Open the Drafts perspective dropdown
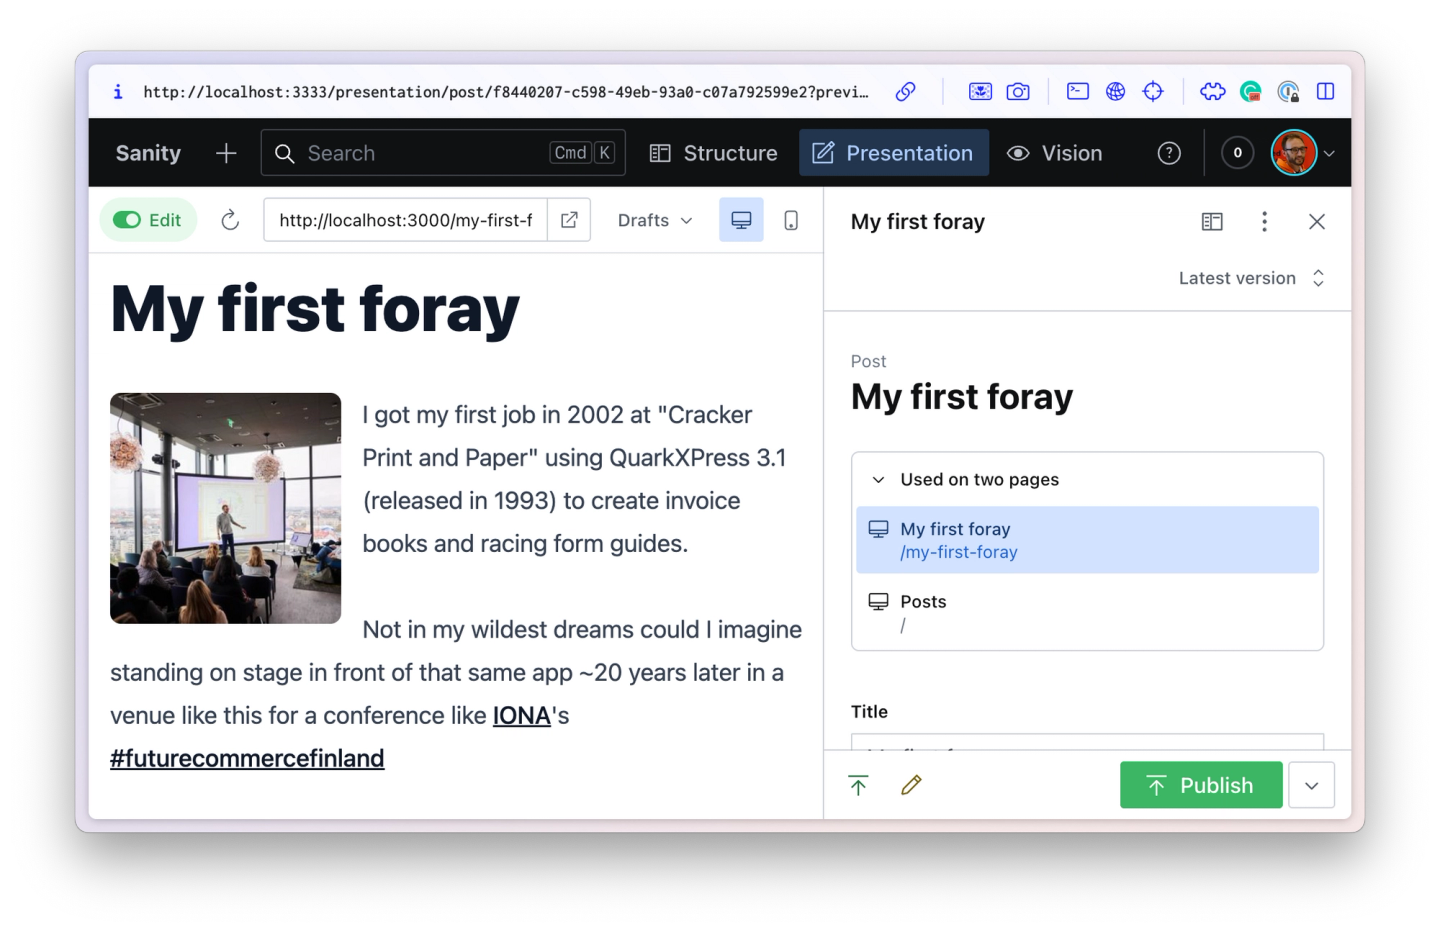This screenshot has height=932, width=1440. [x=655, y=220]
